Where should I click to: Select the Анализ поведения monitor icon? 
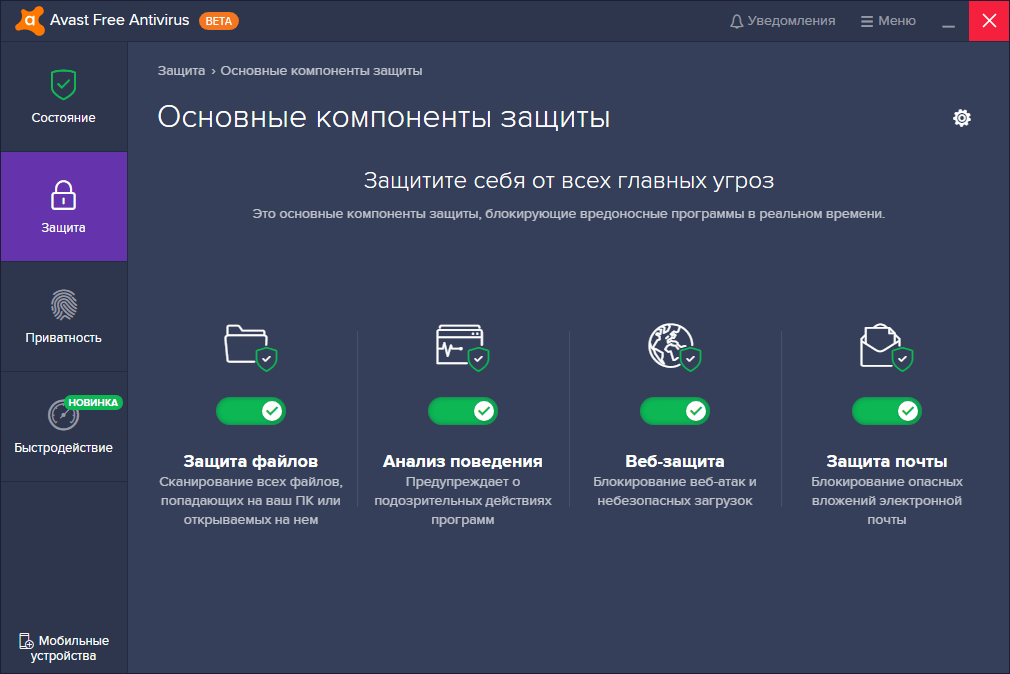pyautogui.click(x=462, y=345)
